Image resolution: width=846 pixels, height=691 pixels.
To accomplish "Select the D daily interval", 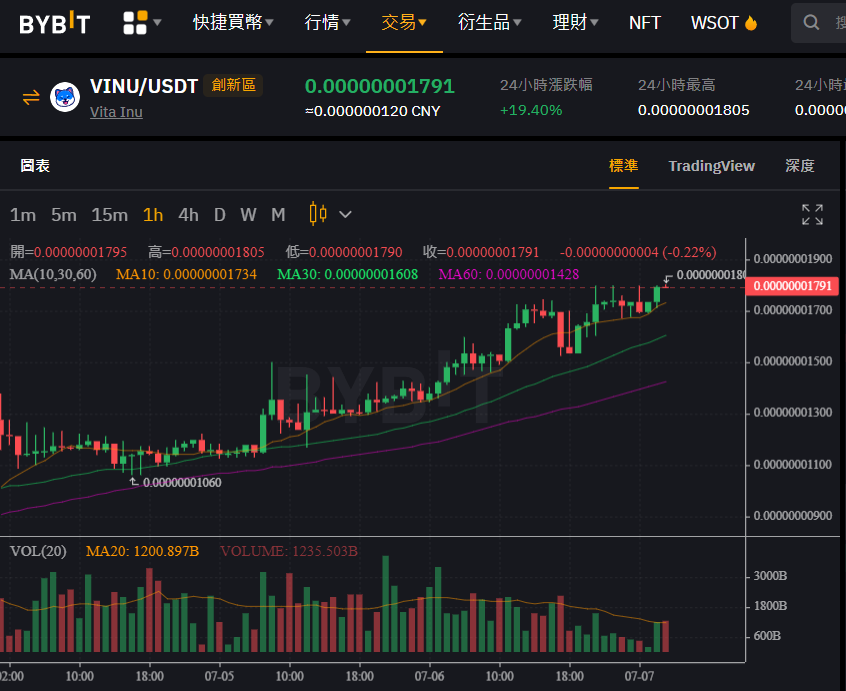I will point(220,215).
